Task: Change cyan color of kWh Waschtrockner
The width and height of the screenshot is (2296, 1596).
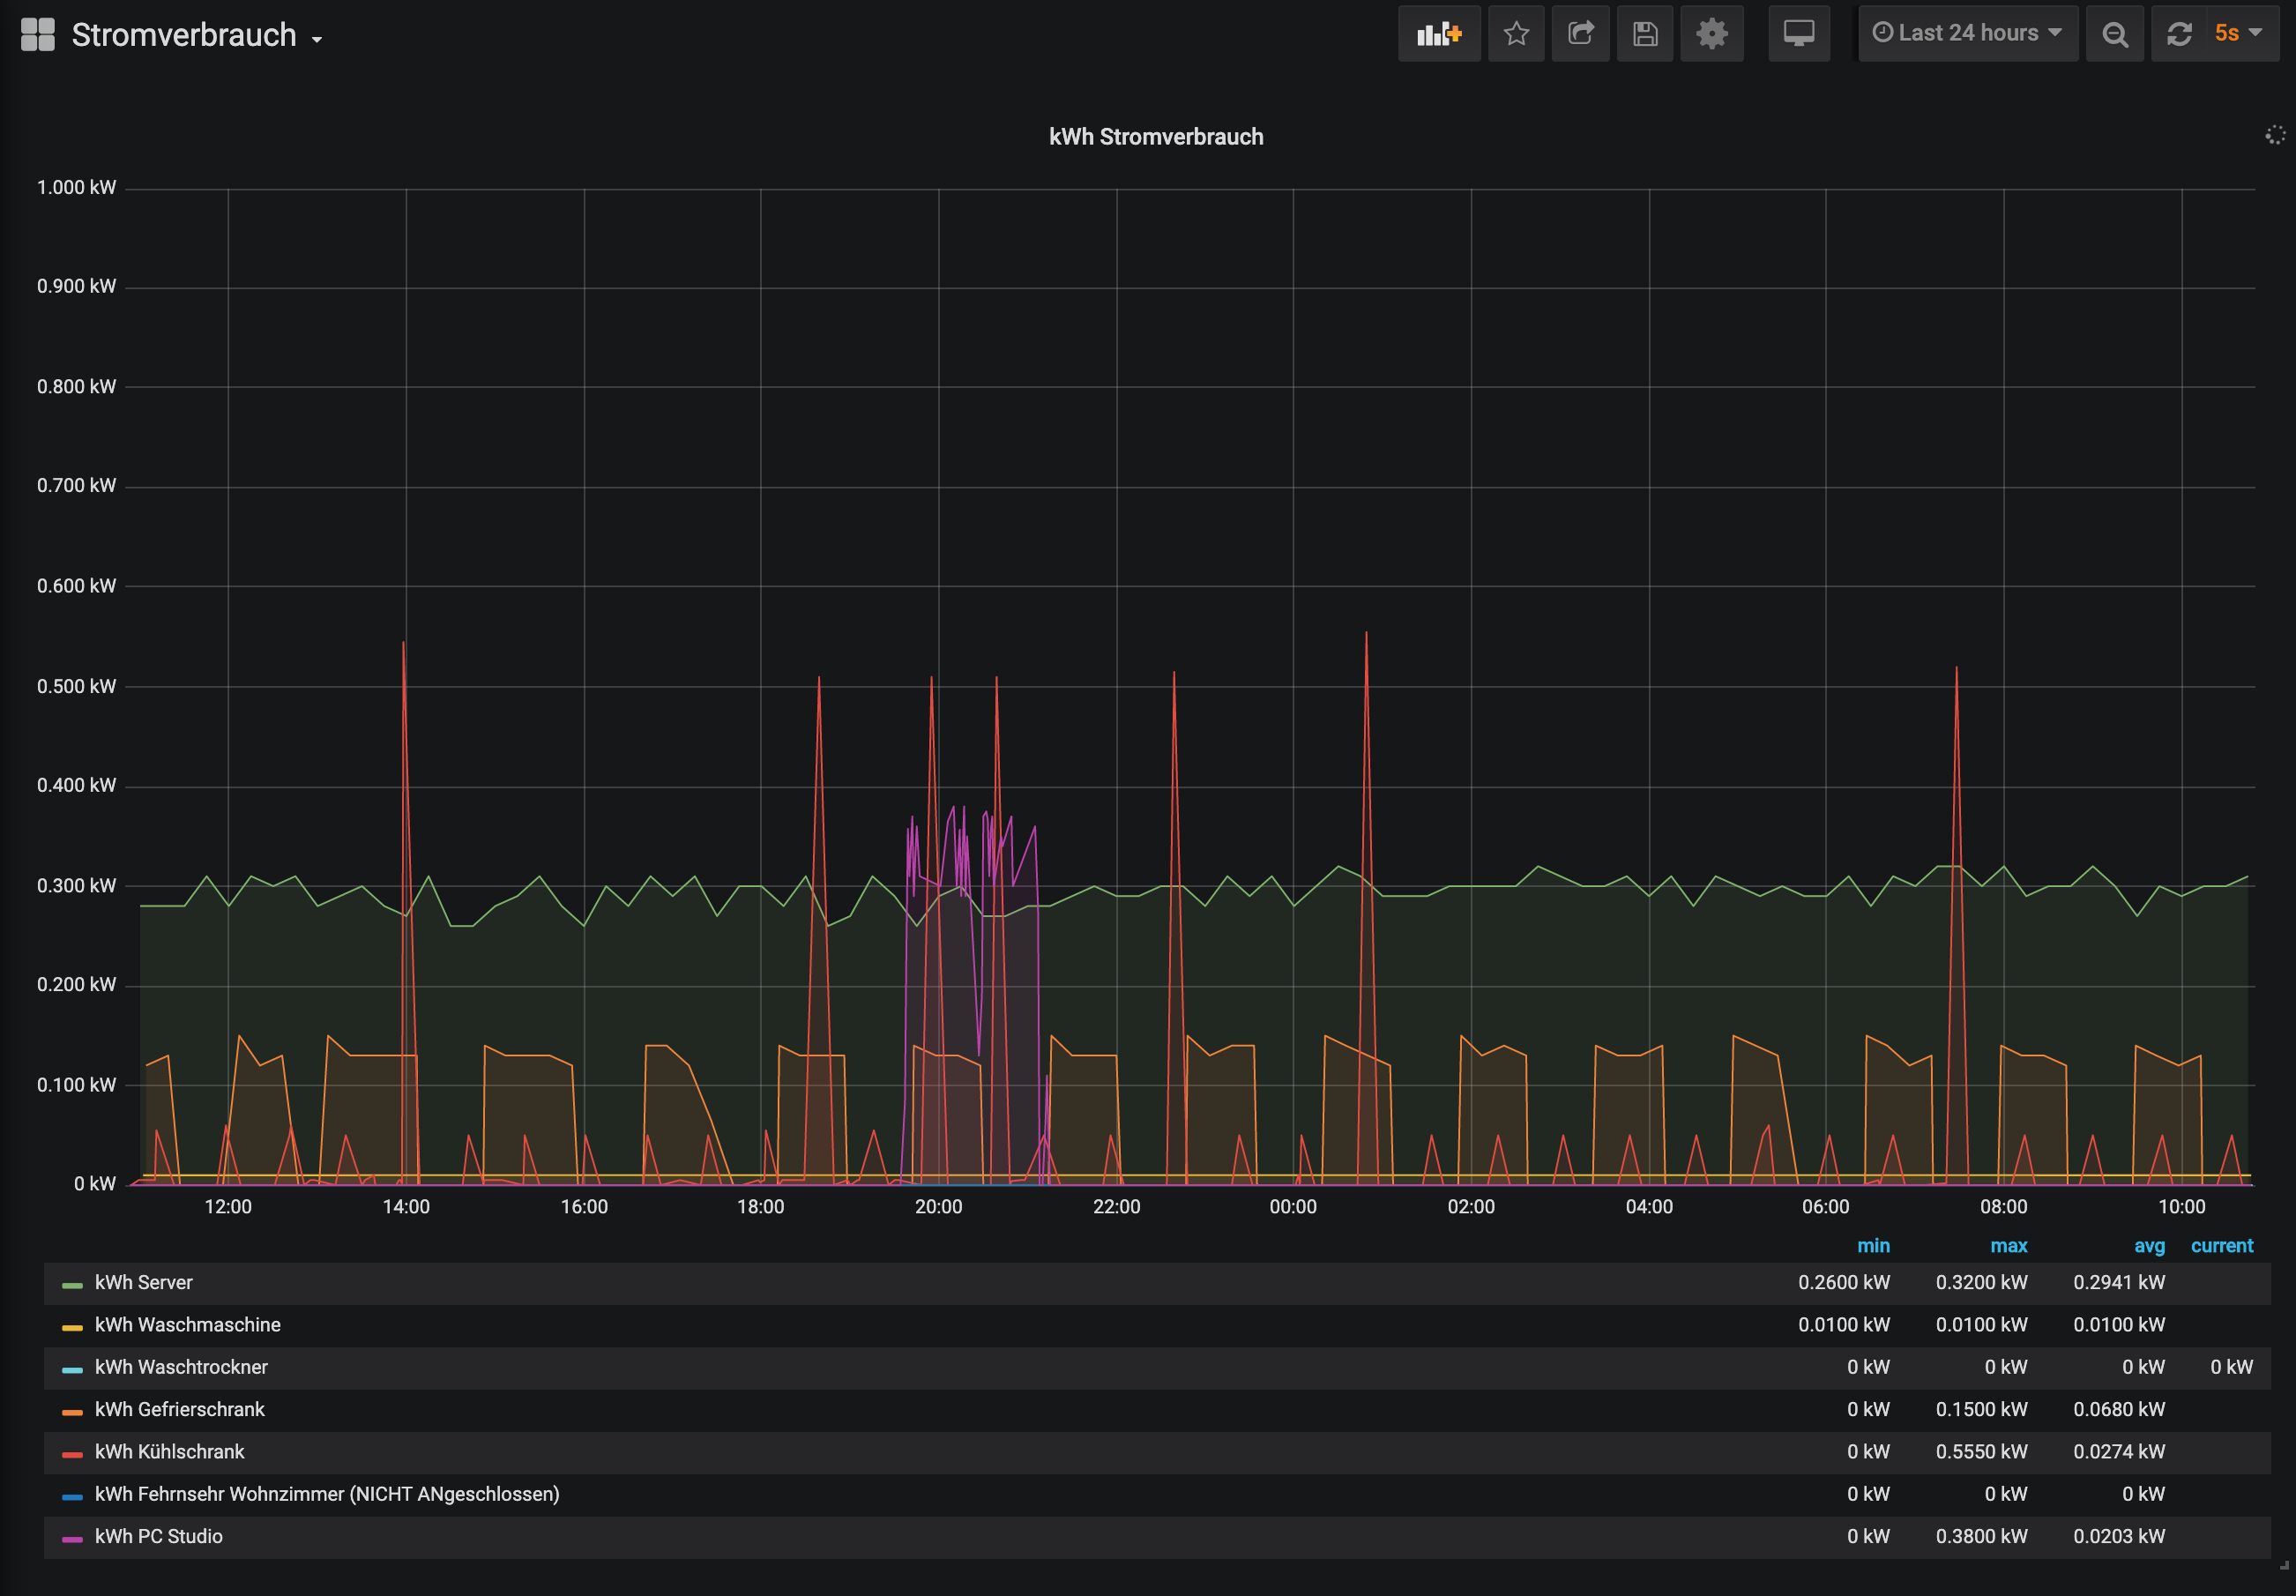Action: (72, 1369)
